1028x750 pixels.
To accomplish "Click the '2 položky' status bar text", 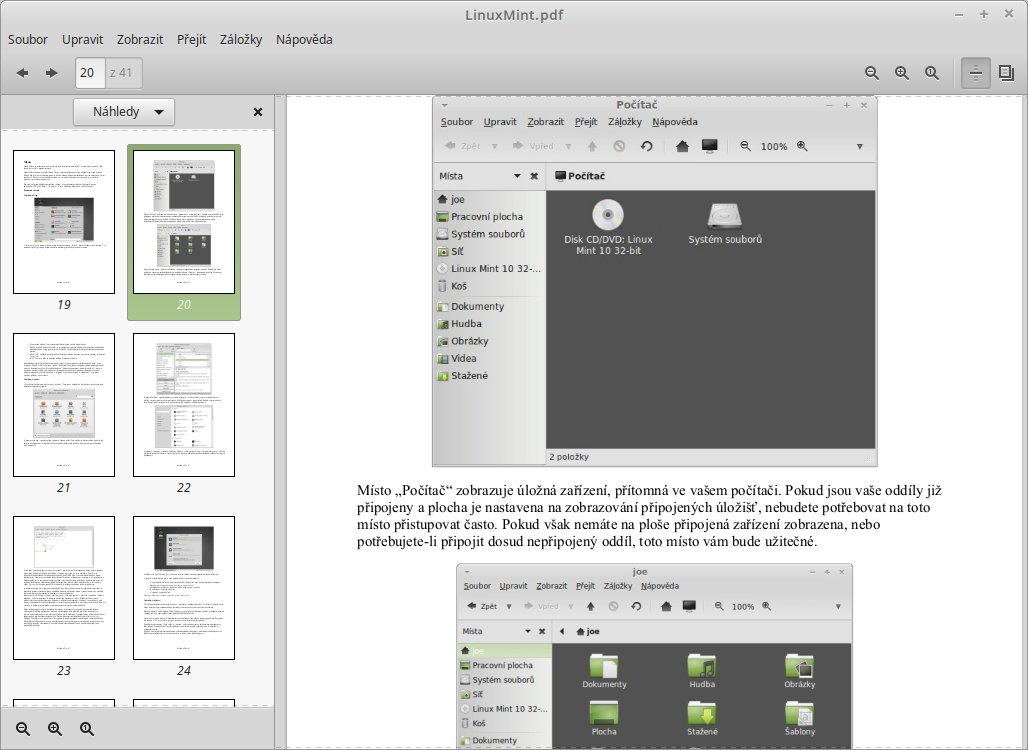I will (569, 457).
